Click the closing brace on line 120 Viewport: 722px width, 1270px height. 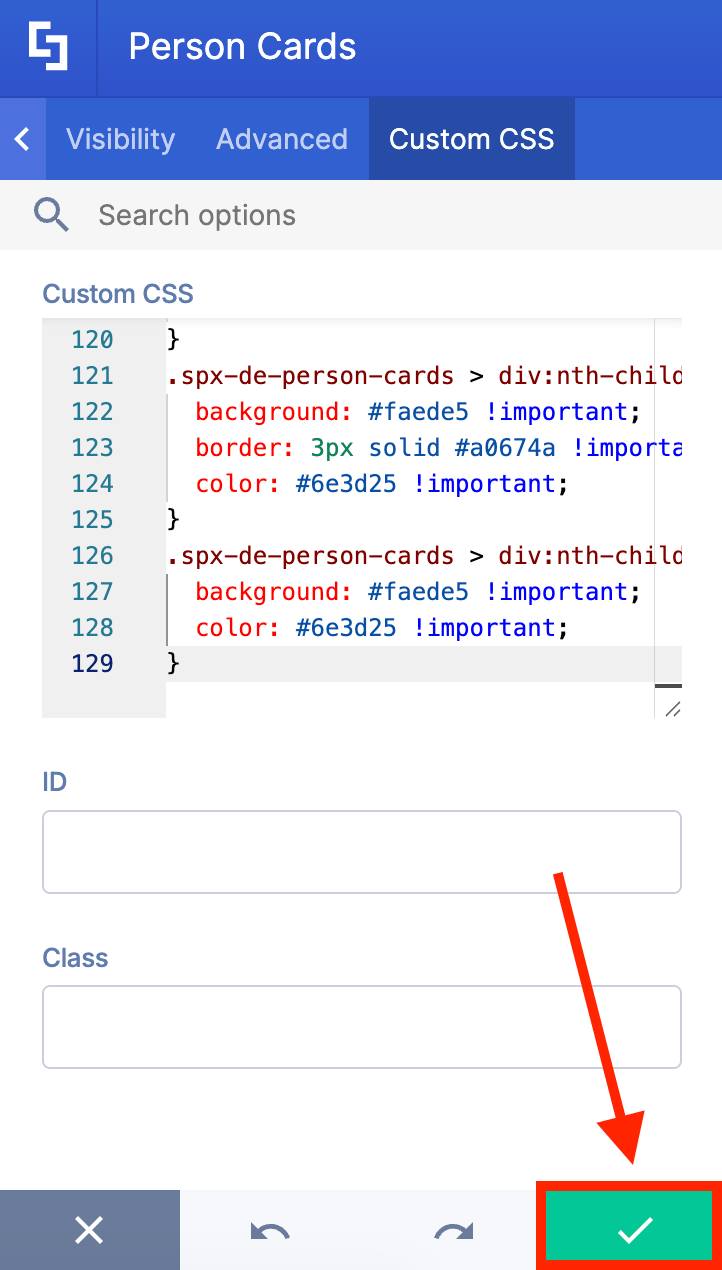tap(173, 340)
